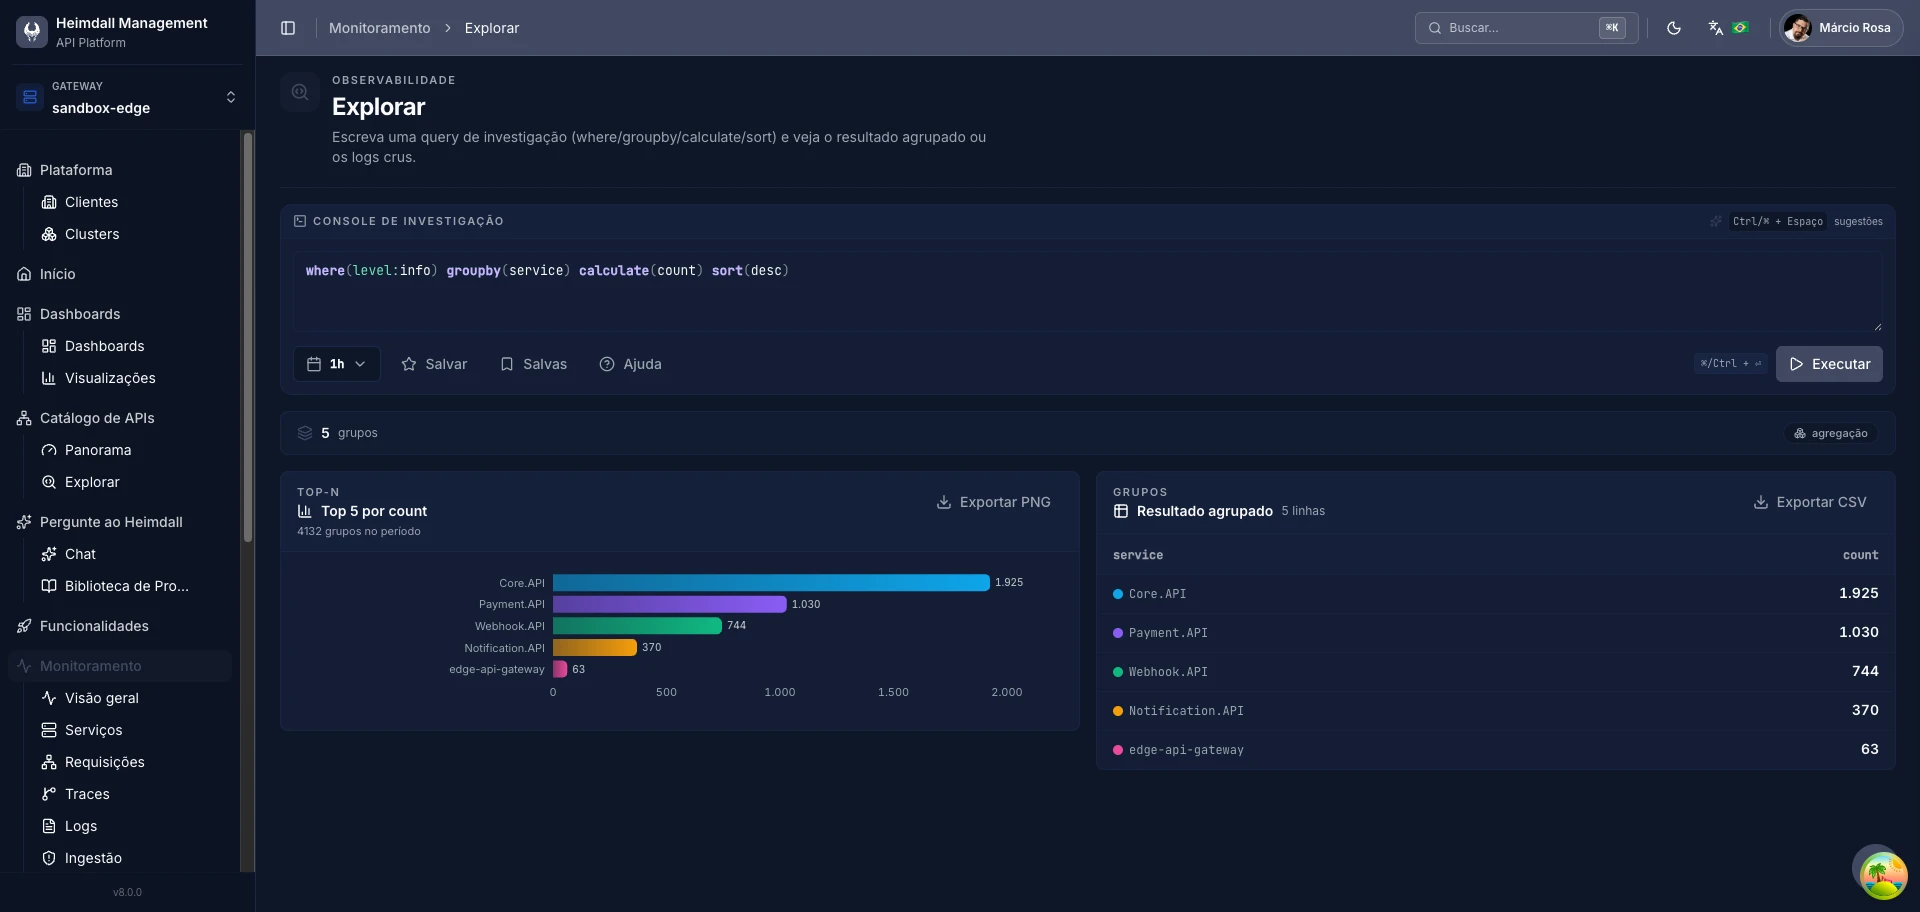Open Salvas saved queries
The width and height of the screenshot is (1920, 912).
point(533,364)
